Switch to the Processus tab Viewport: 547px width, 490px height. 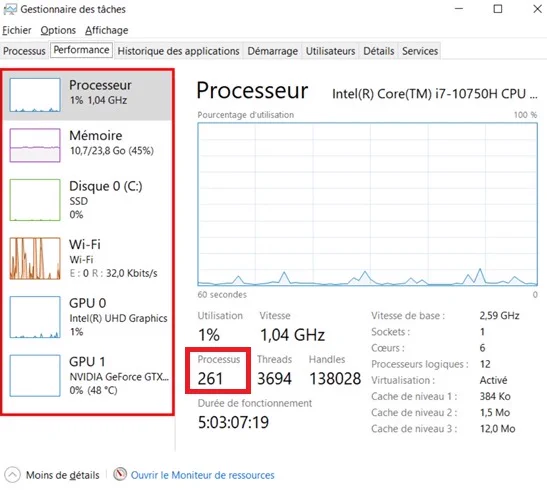[24, 51]
